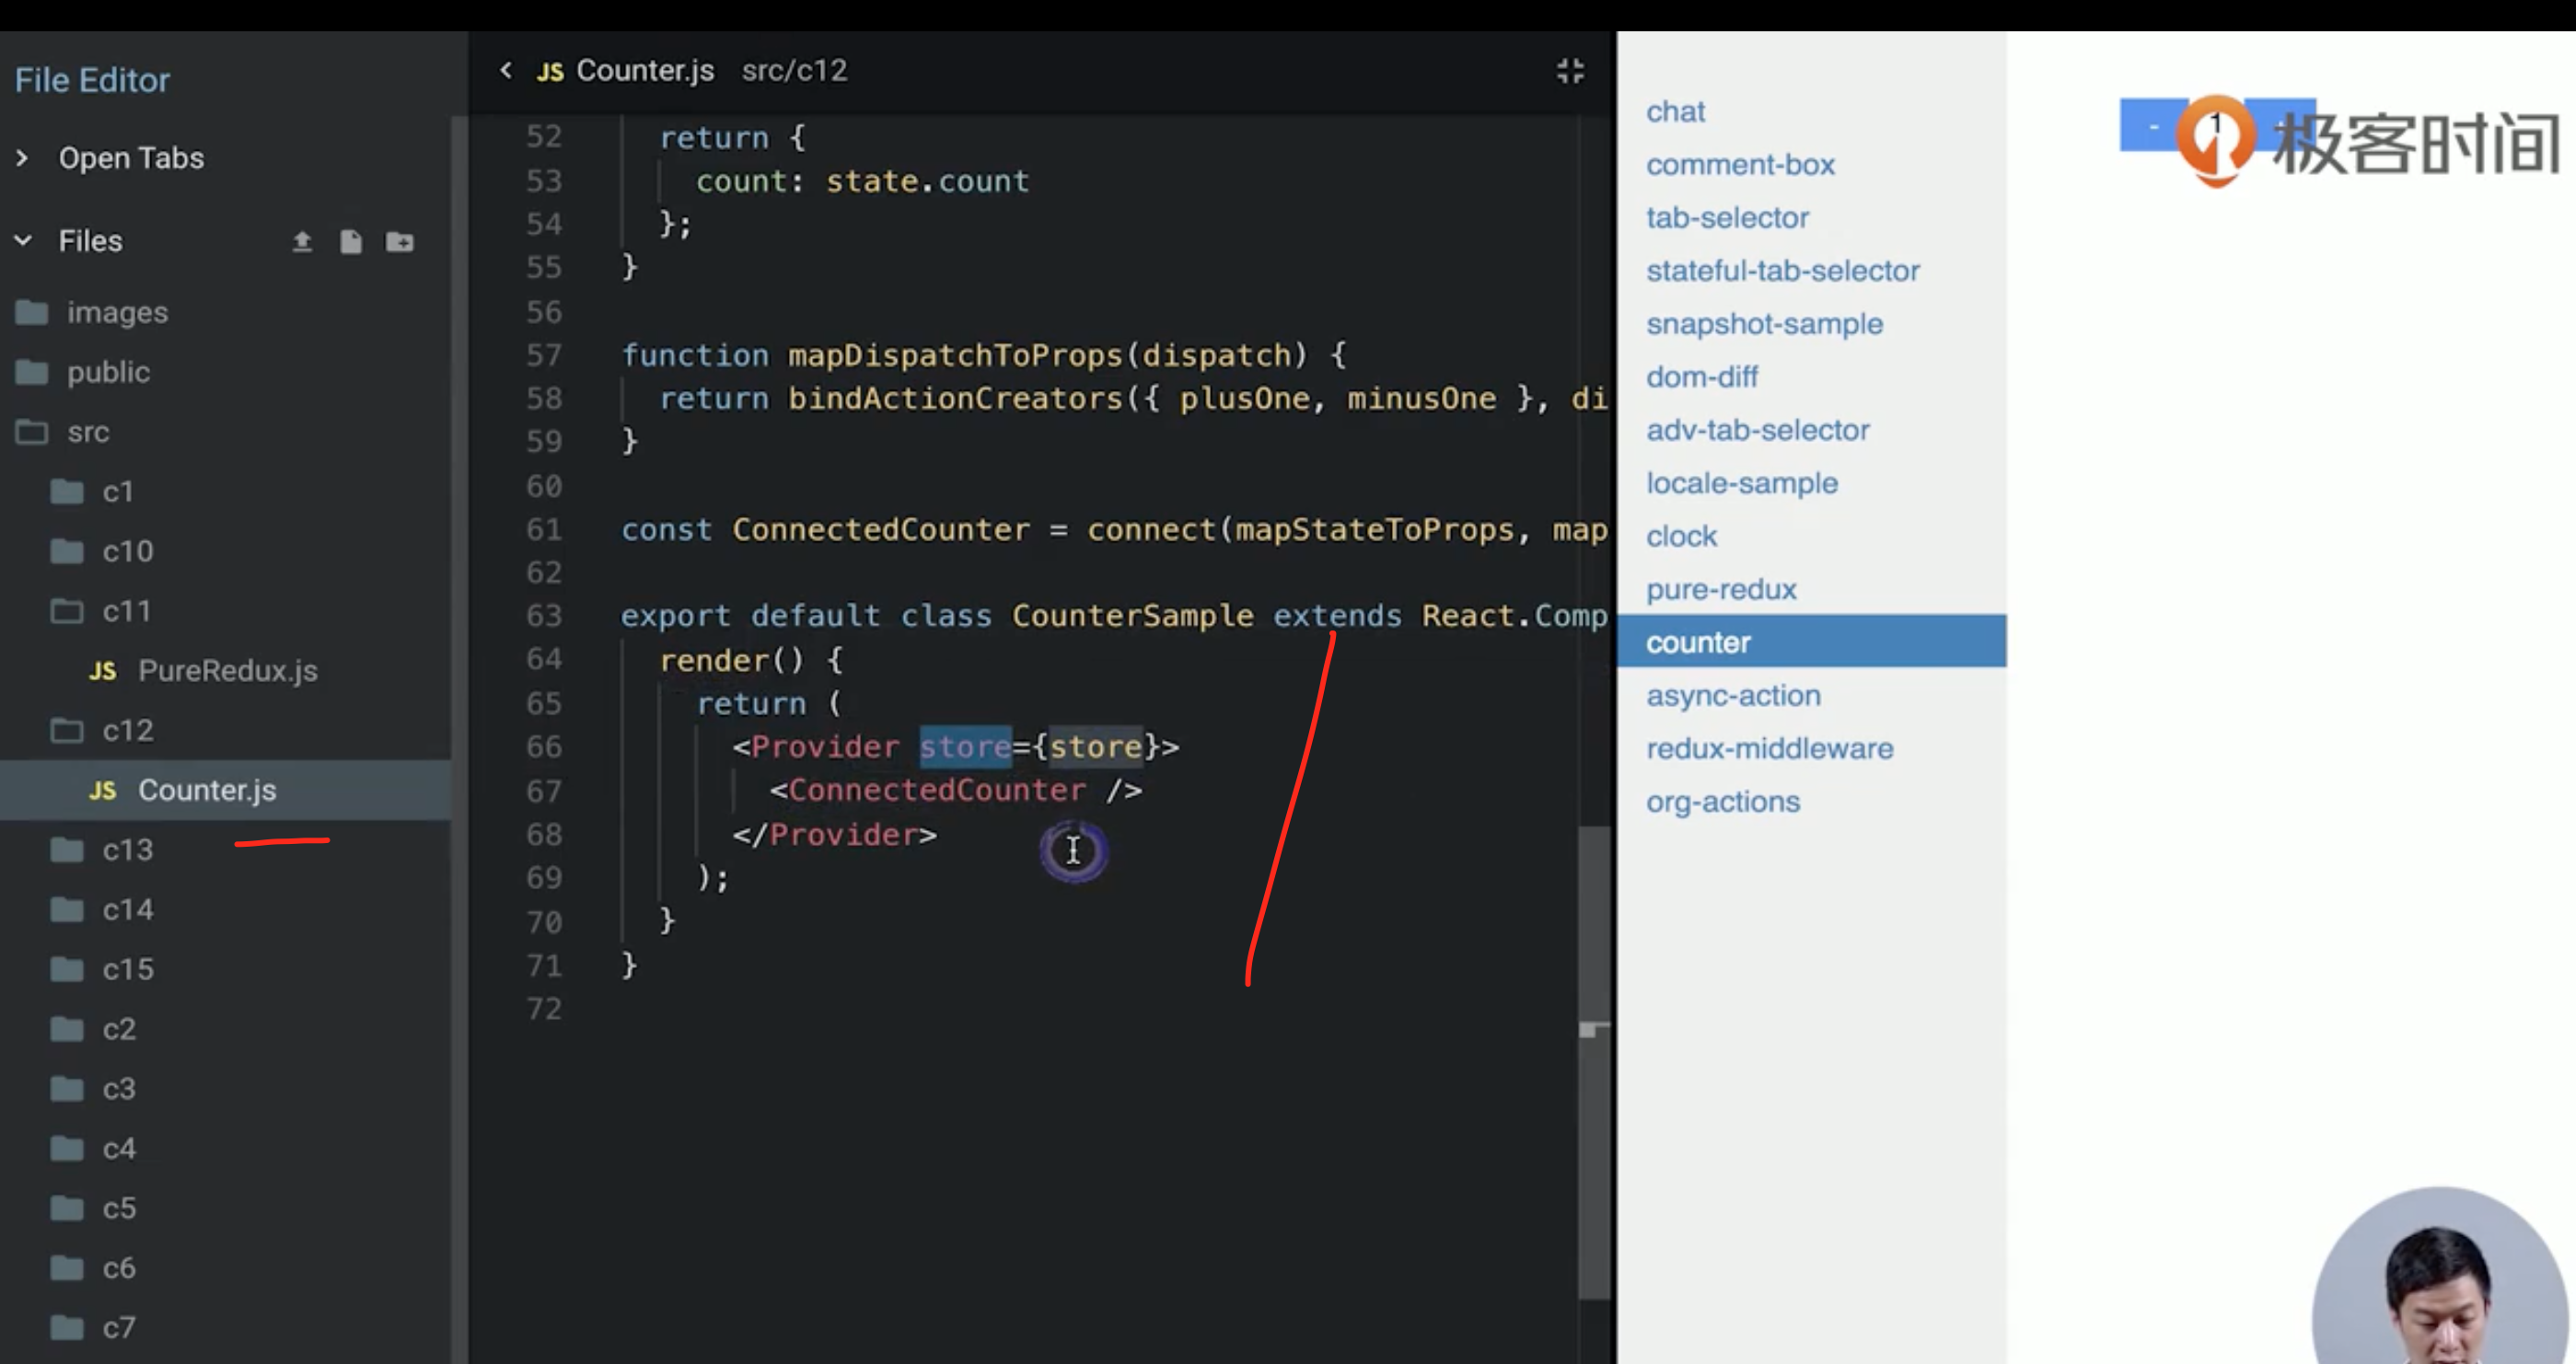Expand the Open Tabs section
Viewport: 2576px width, 1364px height.
[22, 158]
